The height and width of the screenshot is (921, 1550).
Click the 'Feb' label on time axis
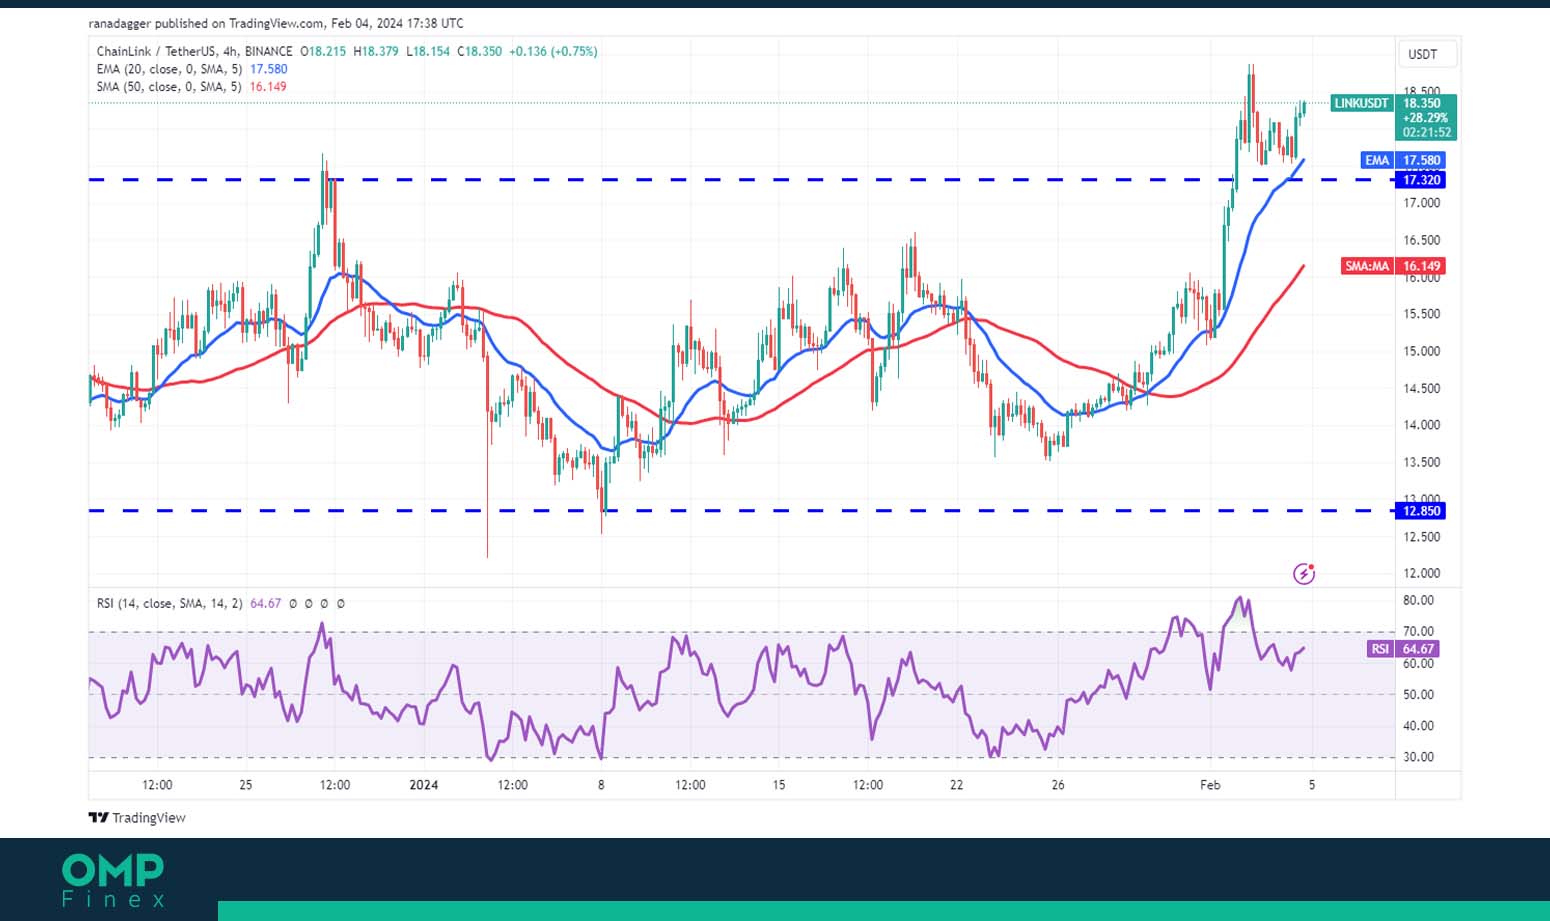tap(1210, 785)
